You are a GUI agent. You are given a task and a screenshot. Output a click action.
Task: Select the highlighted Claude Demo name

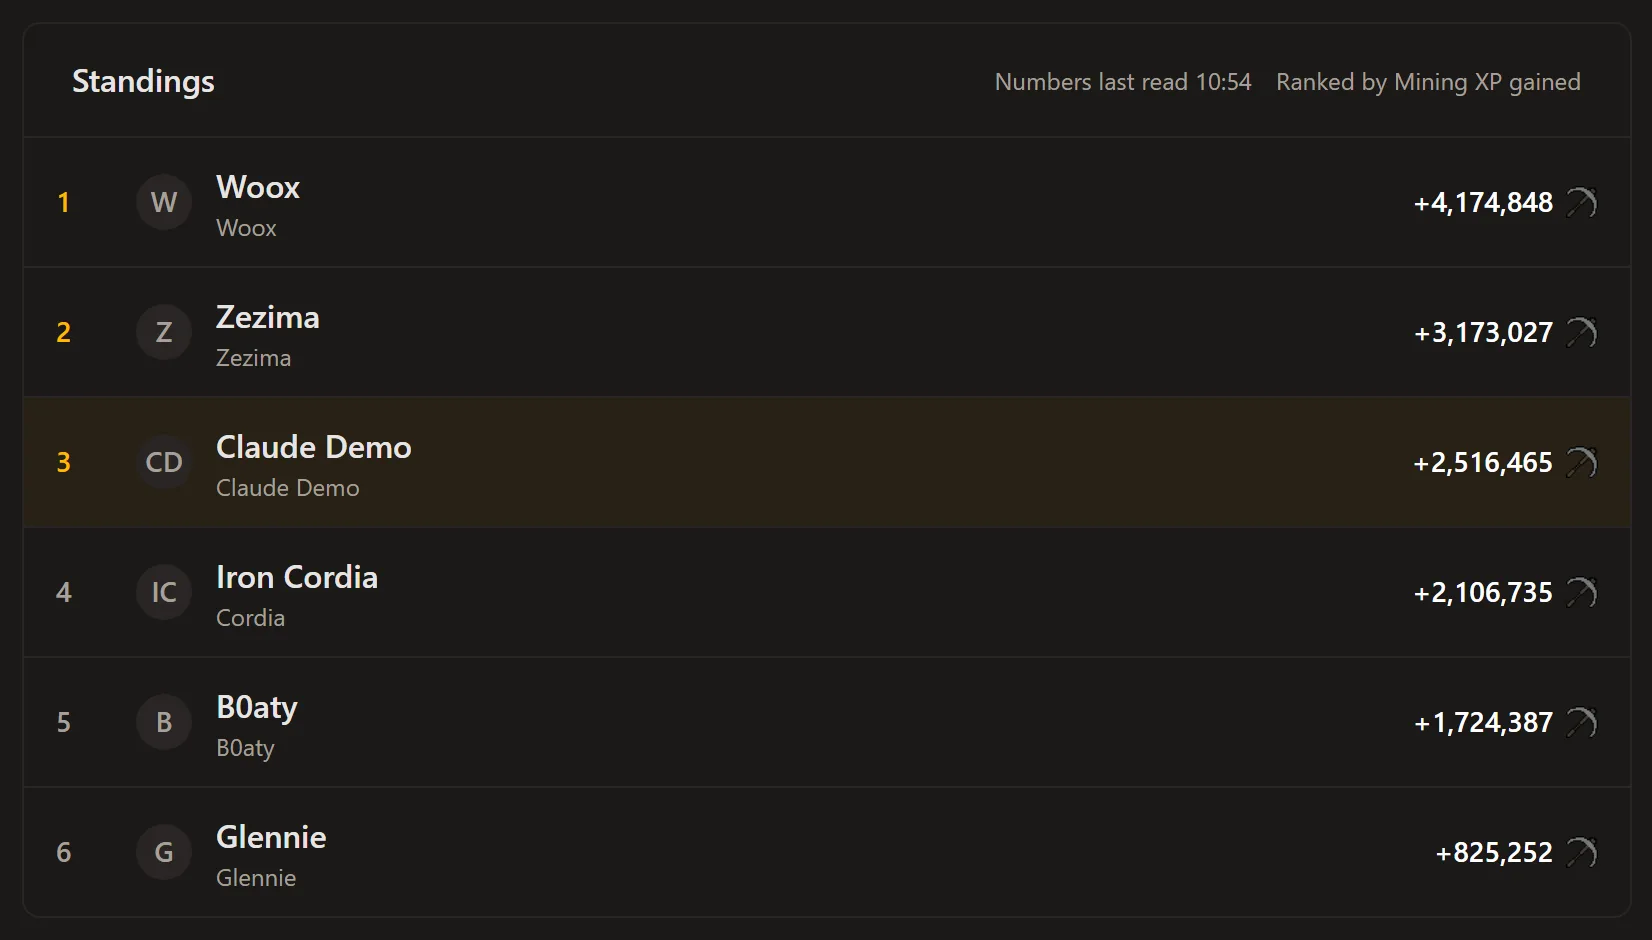[x=314, y=447]
